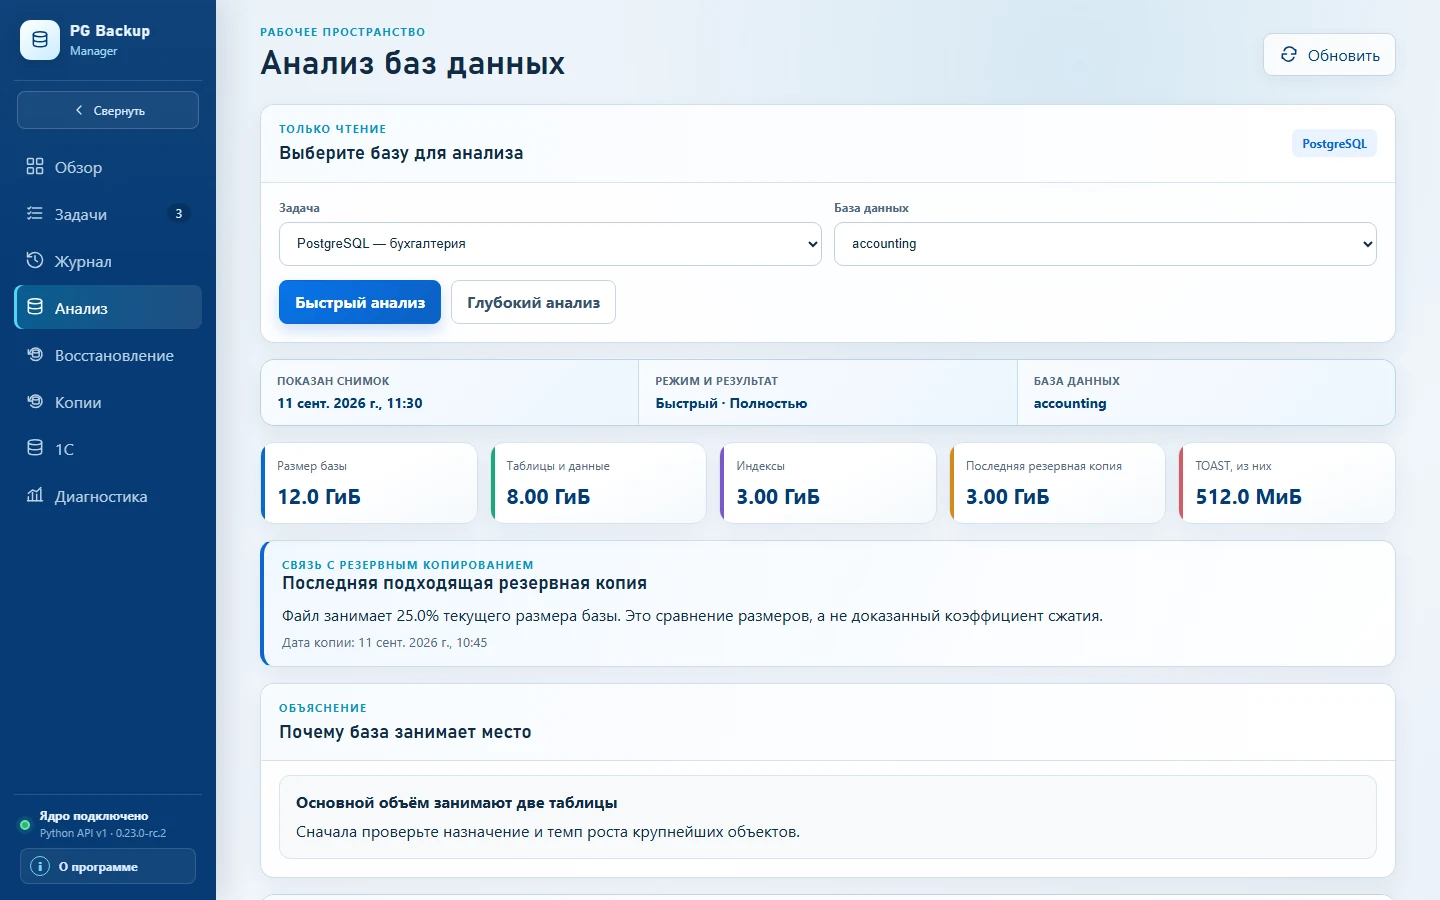Image resolution: width=1440 pixels, height=900 pixels.
Task: Click the Копии icon in sidebar
Action: [x=35, y=401]
